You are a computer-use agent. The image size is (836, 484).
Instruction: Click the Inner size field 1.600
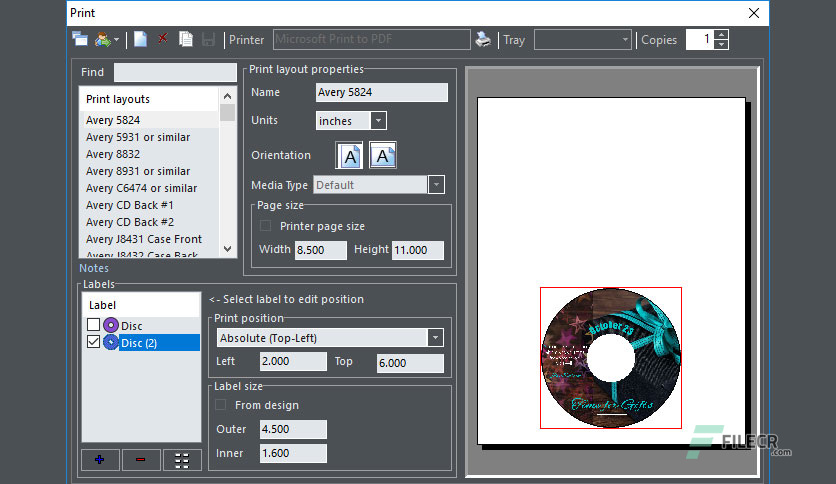[293, 453]
